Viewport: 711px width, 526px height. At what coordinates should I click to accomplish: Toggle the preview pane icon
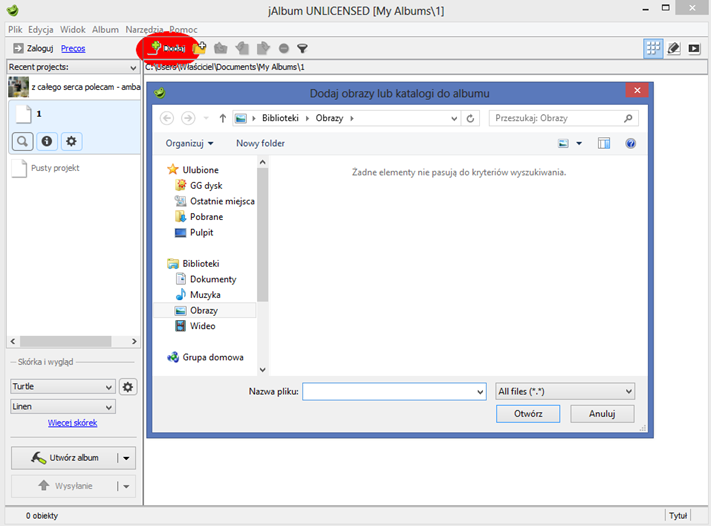pyautogui.click(x=604, y=144)
